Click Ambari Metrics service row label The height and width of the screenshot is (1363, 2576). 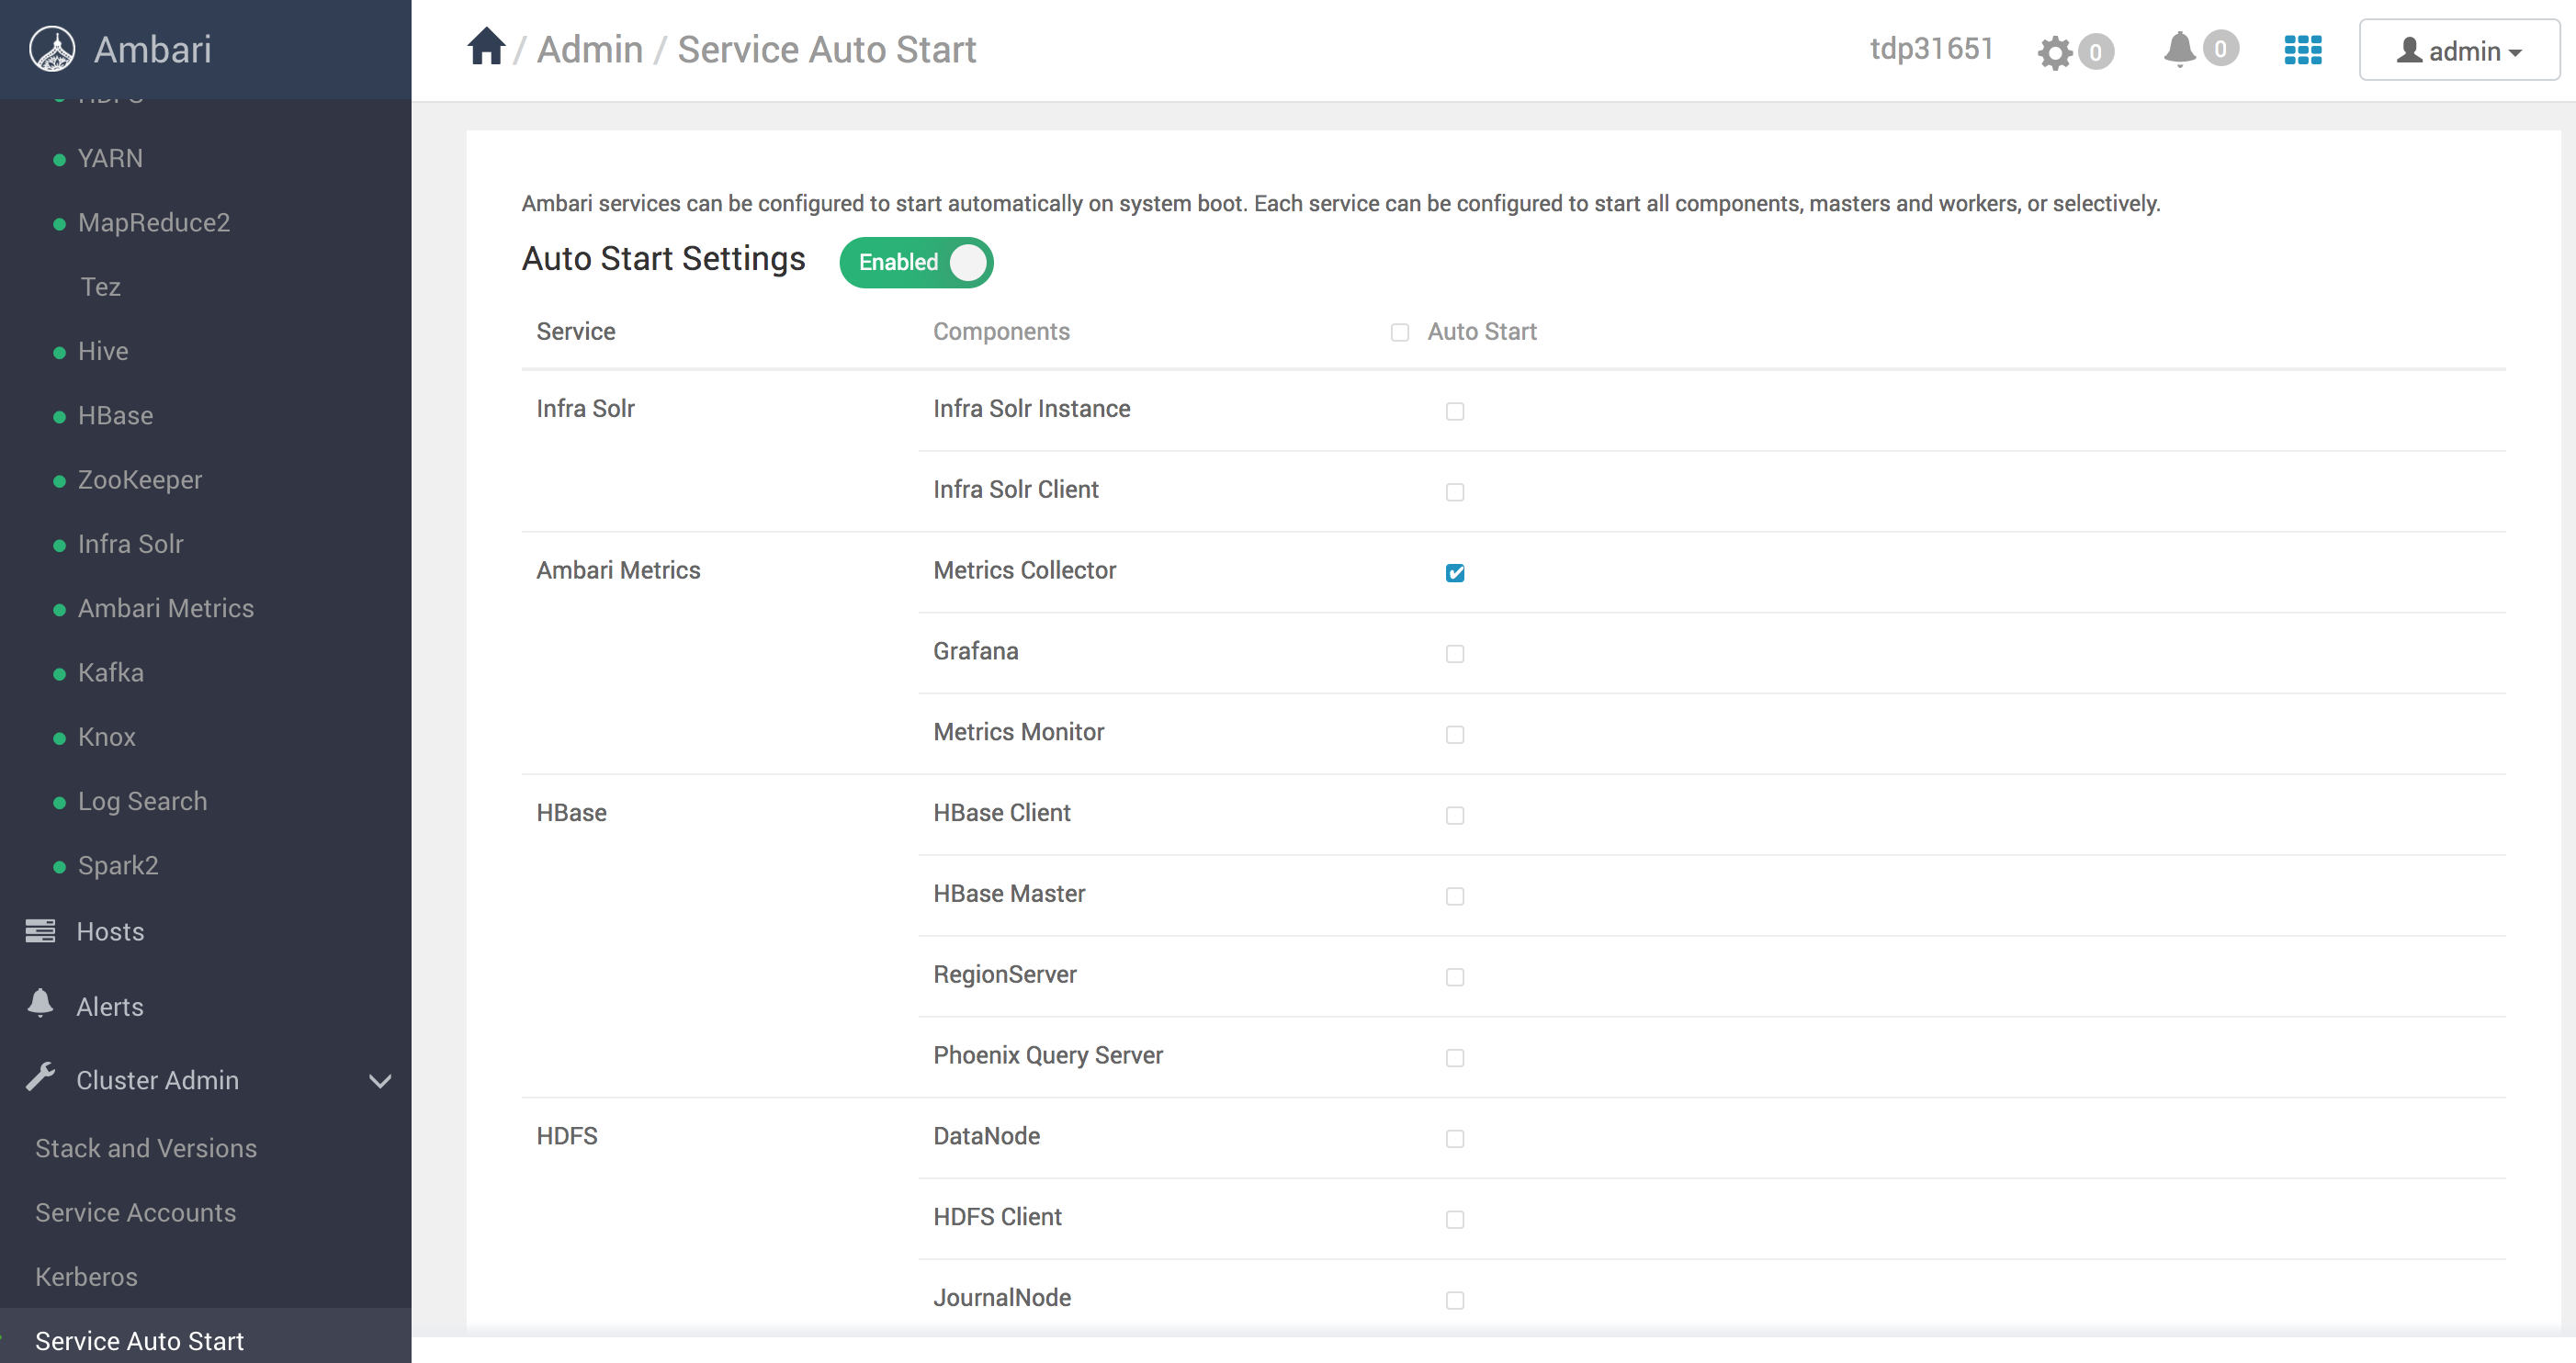coord(618,570)
